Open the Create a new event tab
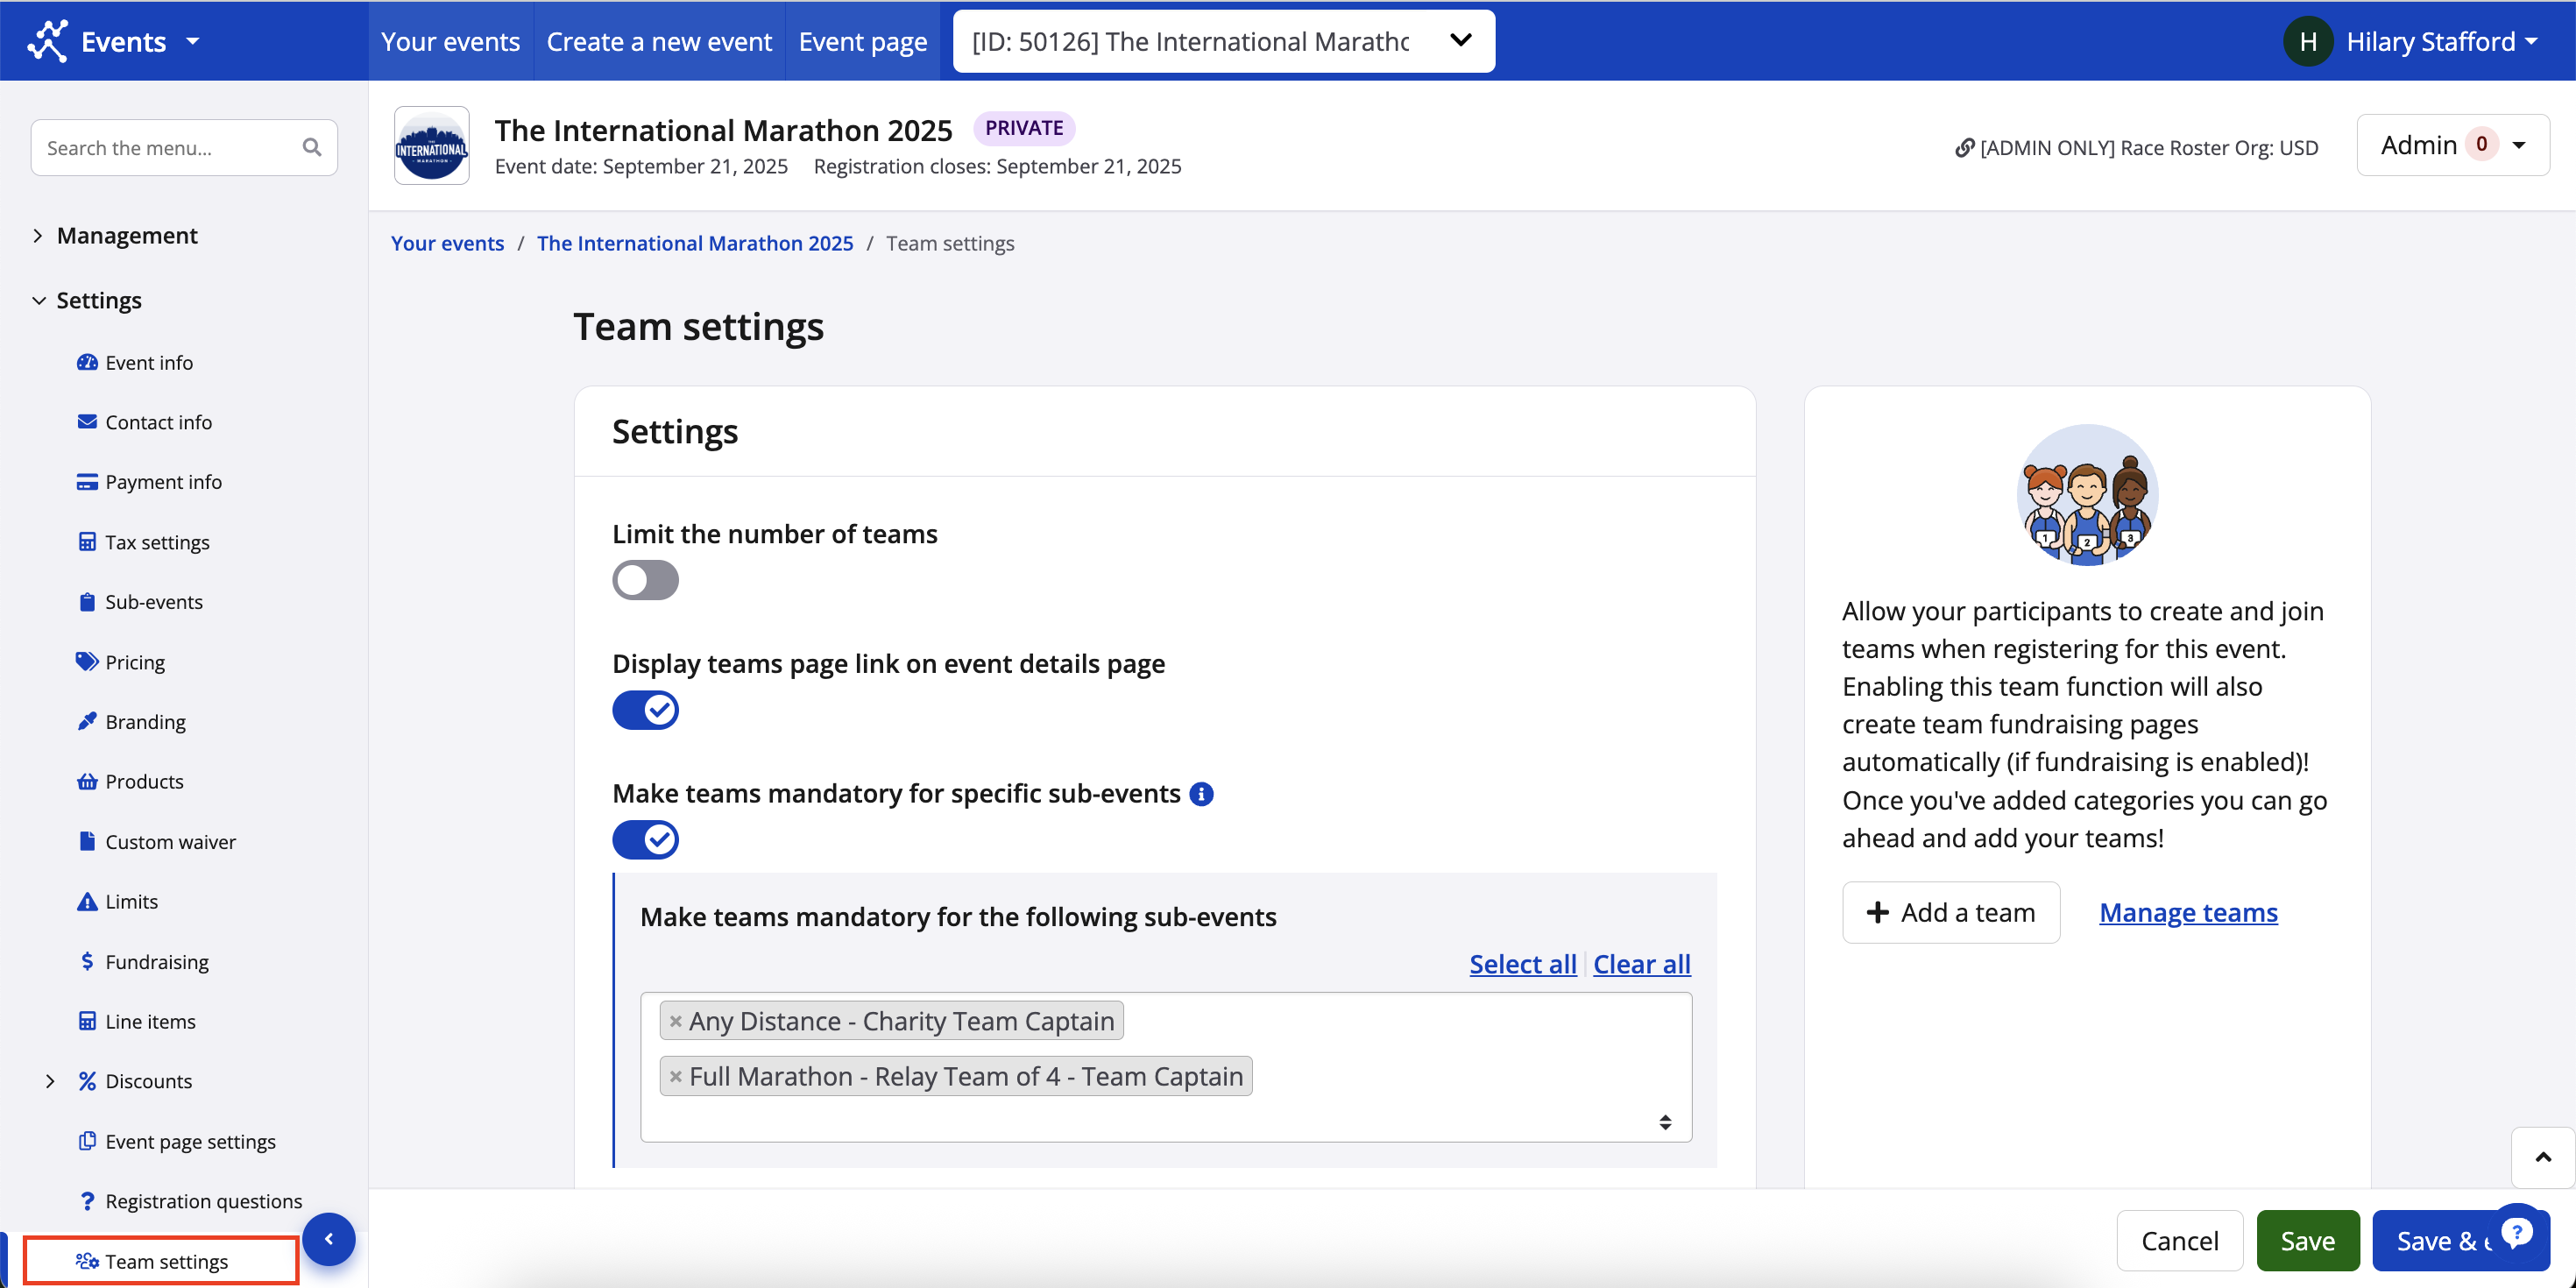The height and width of the screenshot is (1288, 2576). click(659, 41)
